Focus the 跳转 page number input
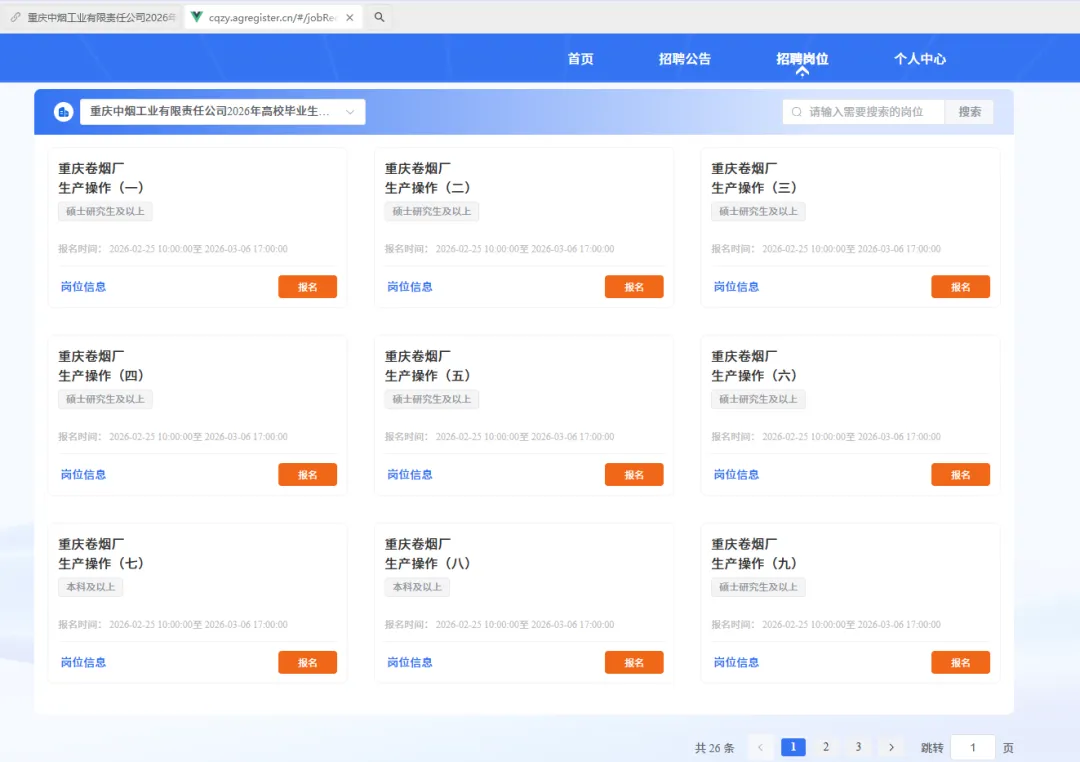Screen dimensions: 1080x762 973,748
